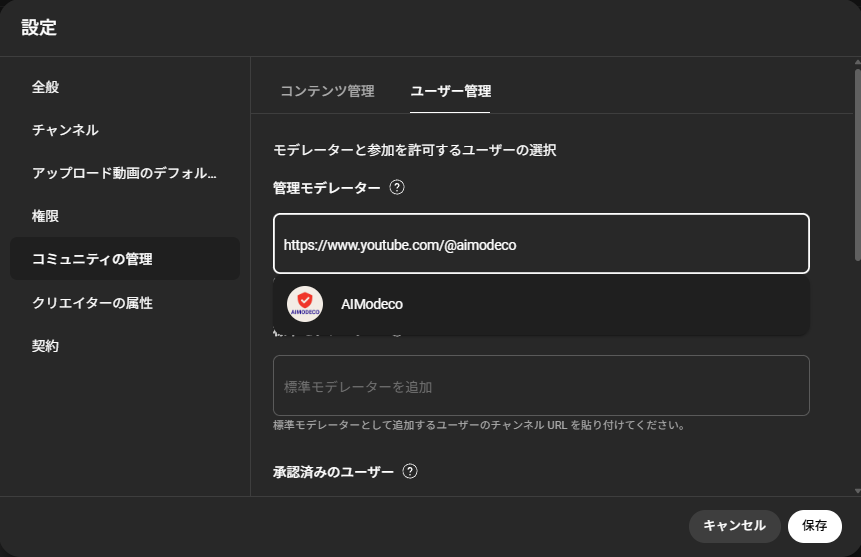This screenshot has height=557, width=861.
Task: Click the 標準モデレーターを追加 input field
Action: point(540,386)
